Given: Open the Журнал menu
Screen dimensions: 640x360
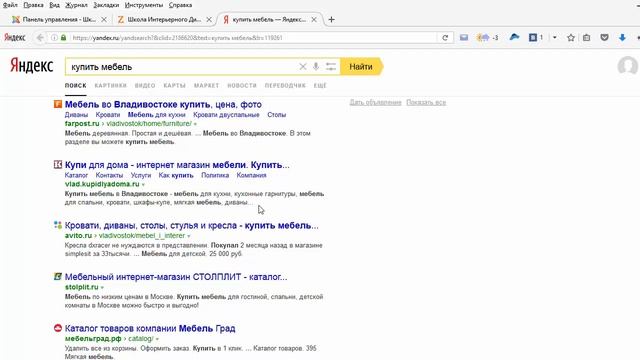Looking at the screenshot, I should pyautogui.click(x=76, y=5).
